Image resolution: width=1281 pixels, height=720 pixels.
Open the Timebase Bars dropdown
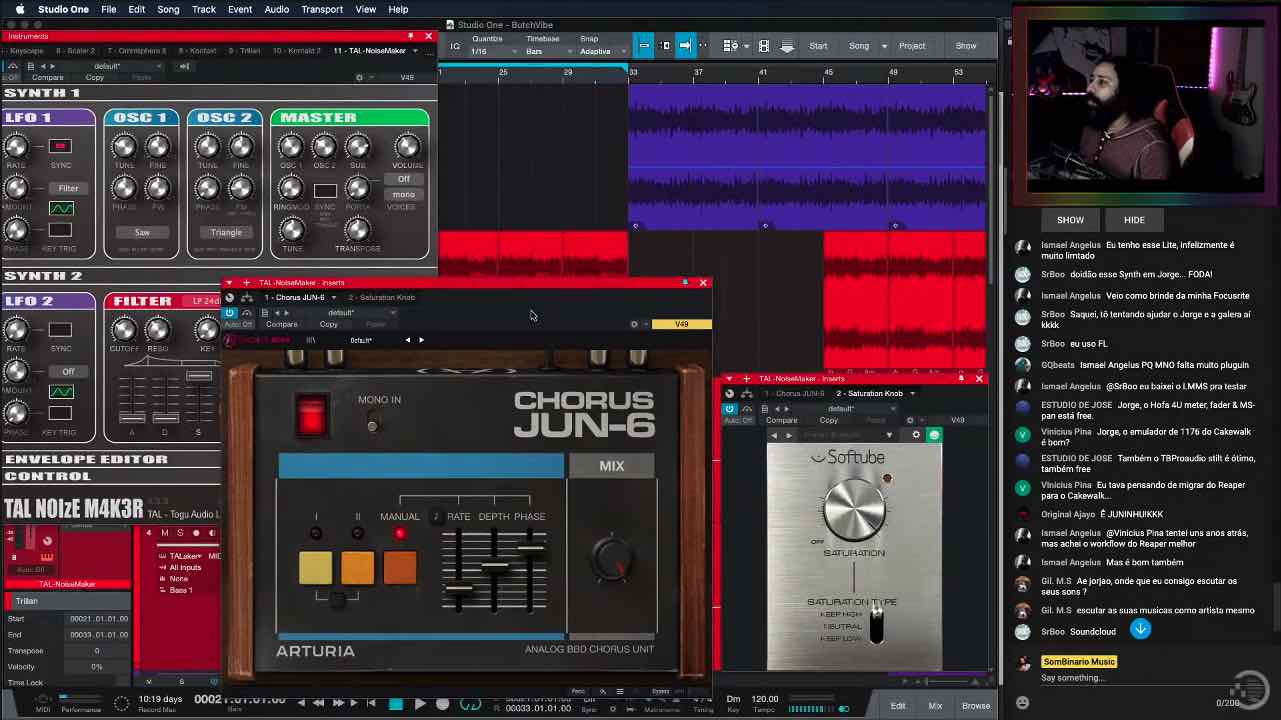pos(549,51)
